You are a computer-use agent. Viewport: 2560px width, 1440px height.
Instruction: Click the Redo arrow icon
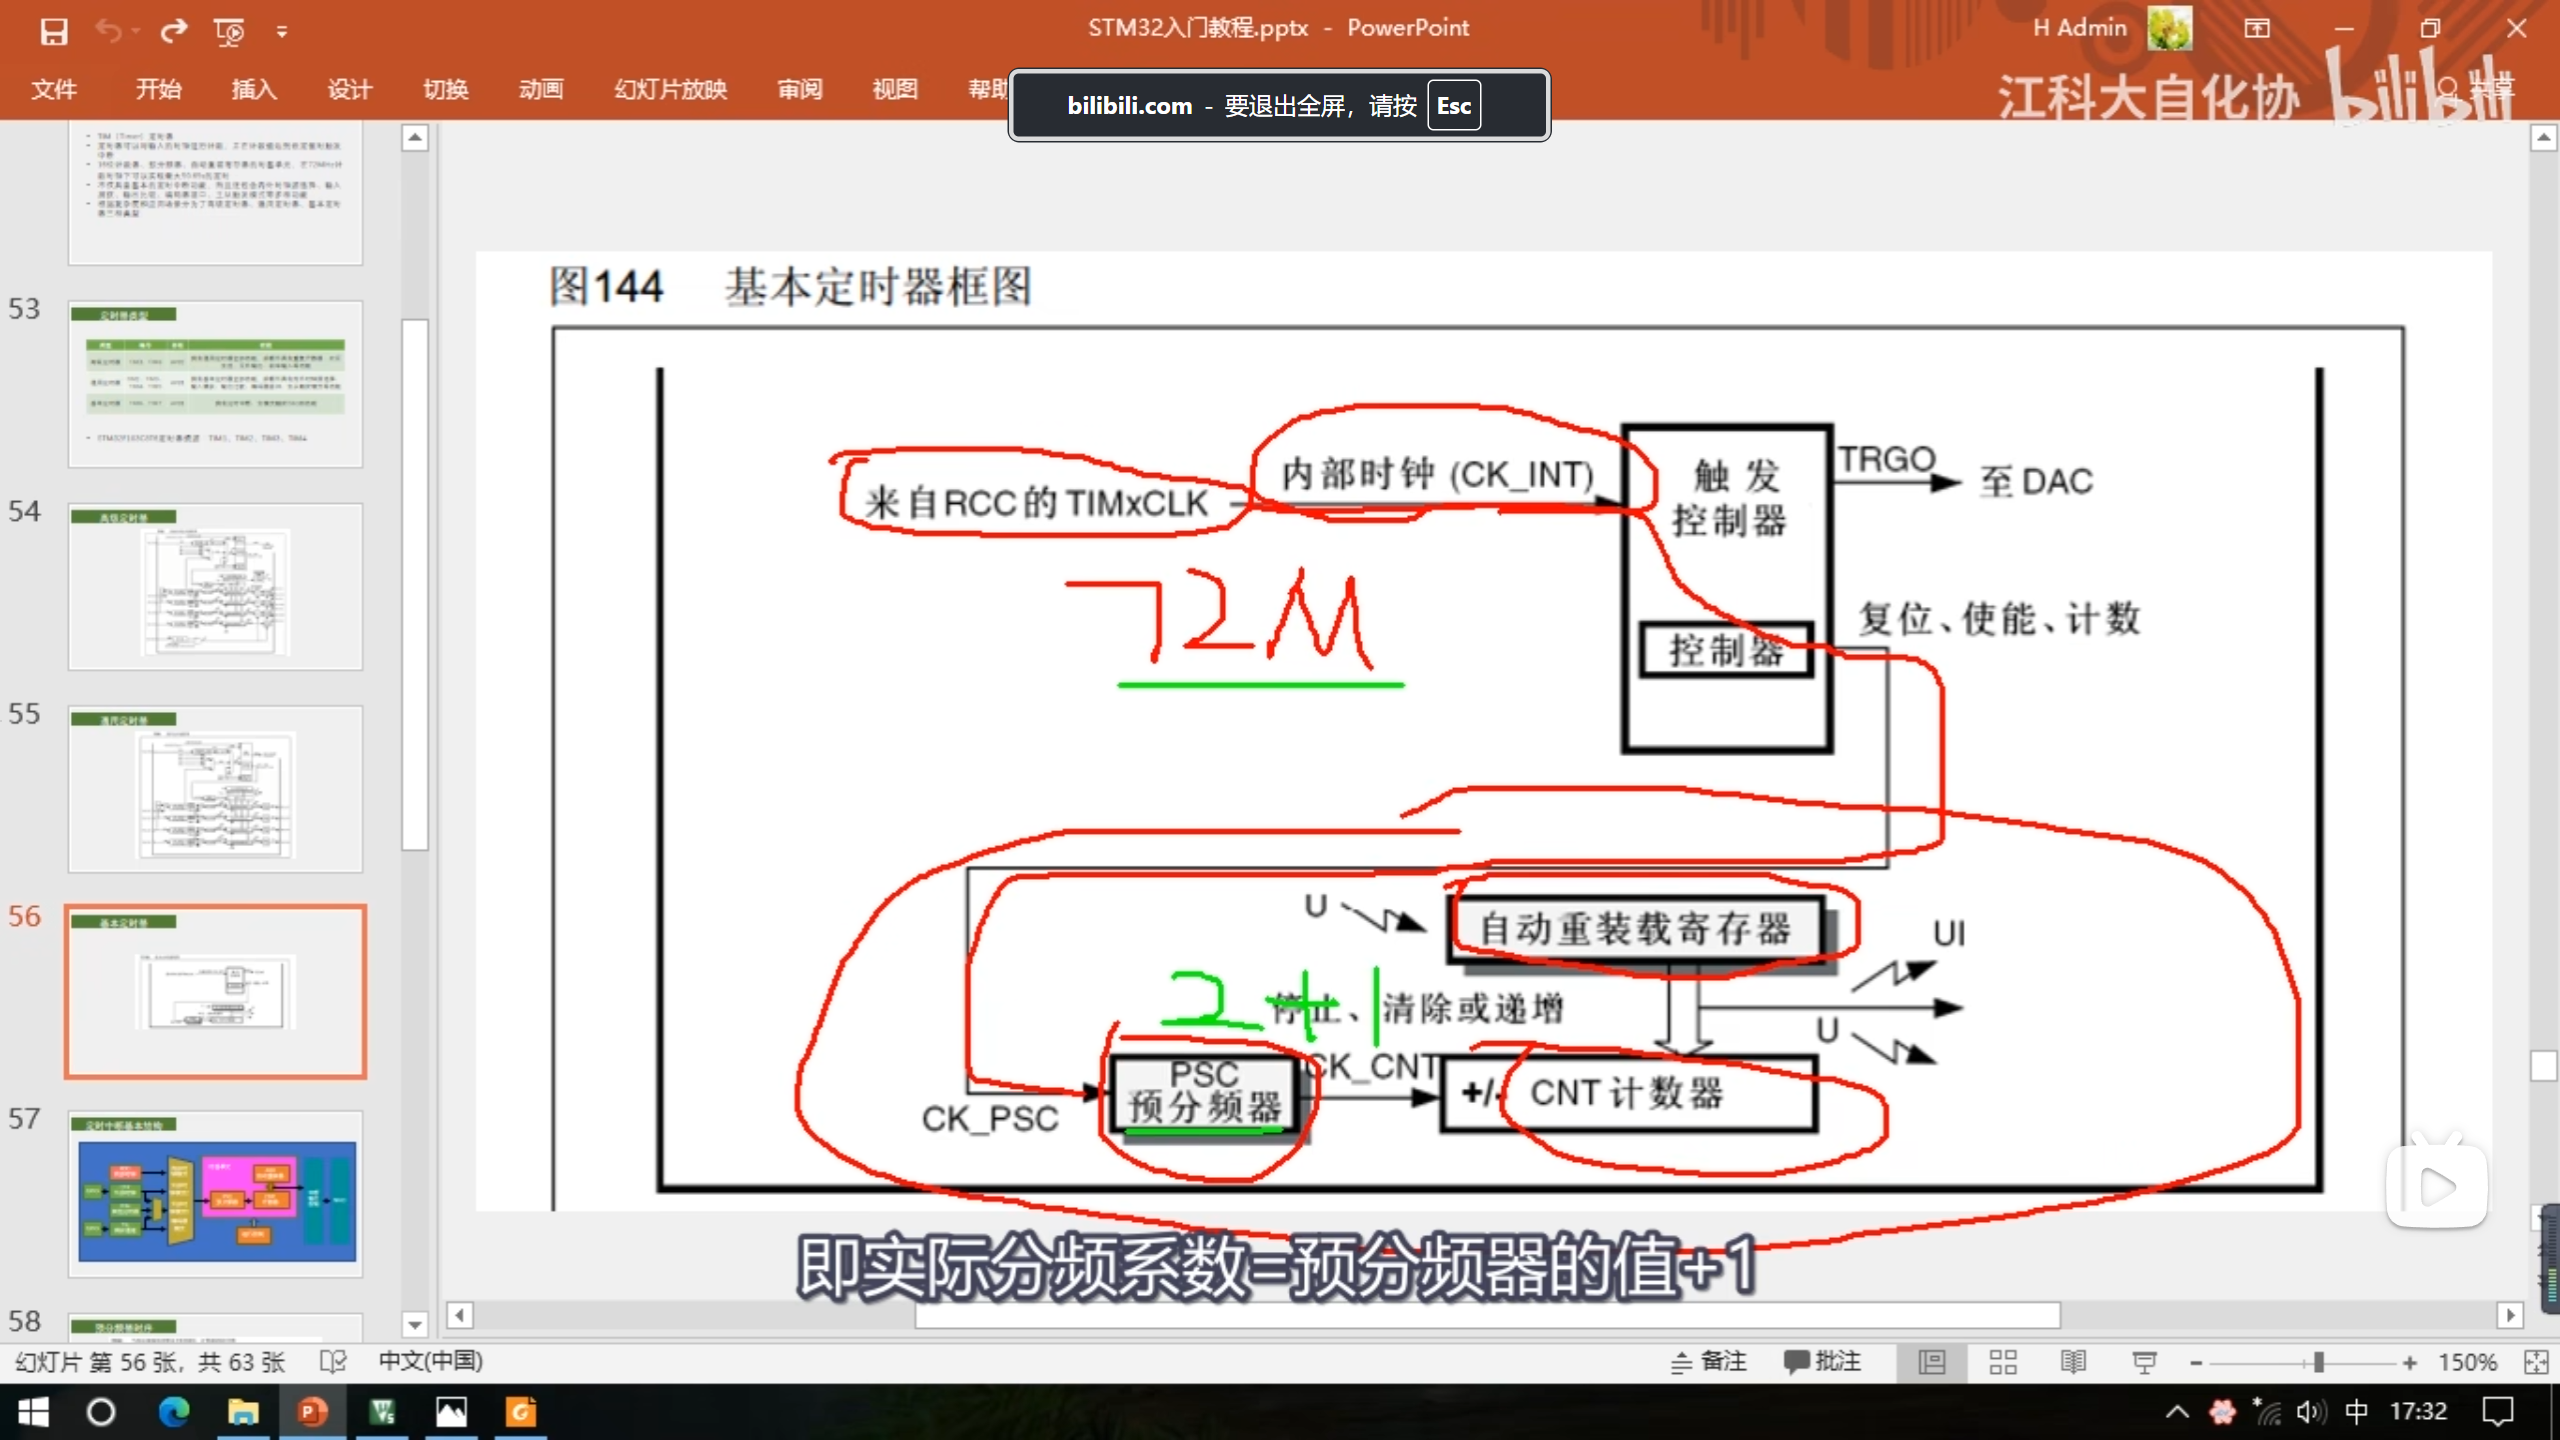pos(174,31)
